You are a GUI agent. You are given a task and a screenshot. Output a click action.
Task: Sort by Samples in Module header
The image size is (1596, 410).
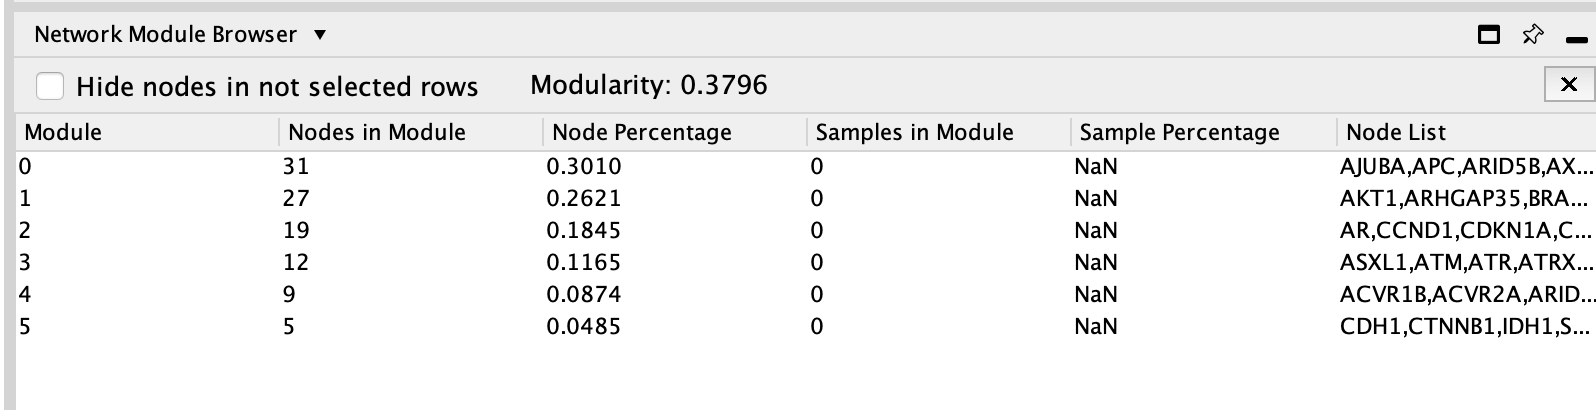(x=914, y=132)
